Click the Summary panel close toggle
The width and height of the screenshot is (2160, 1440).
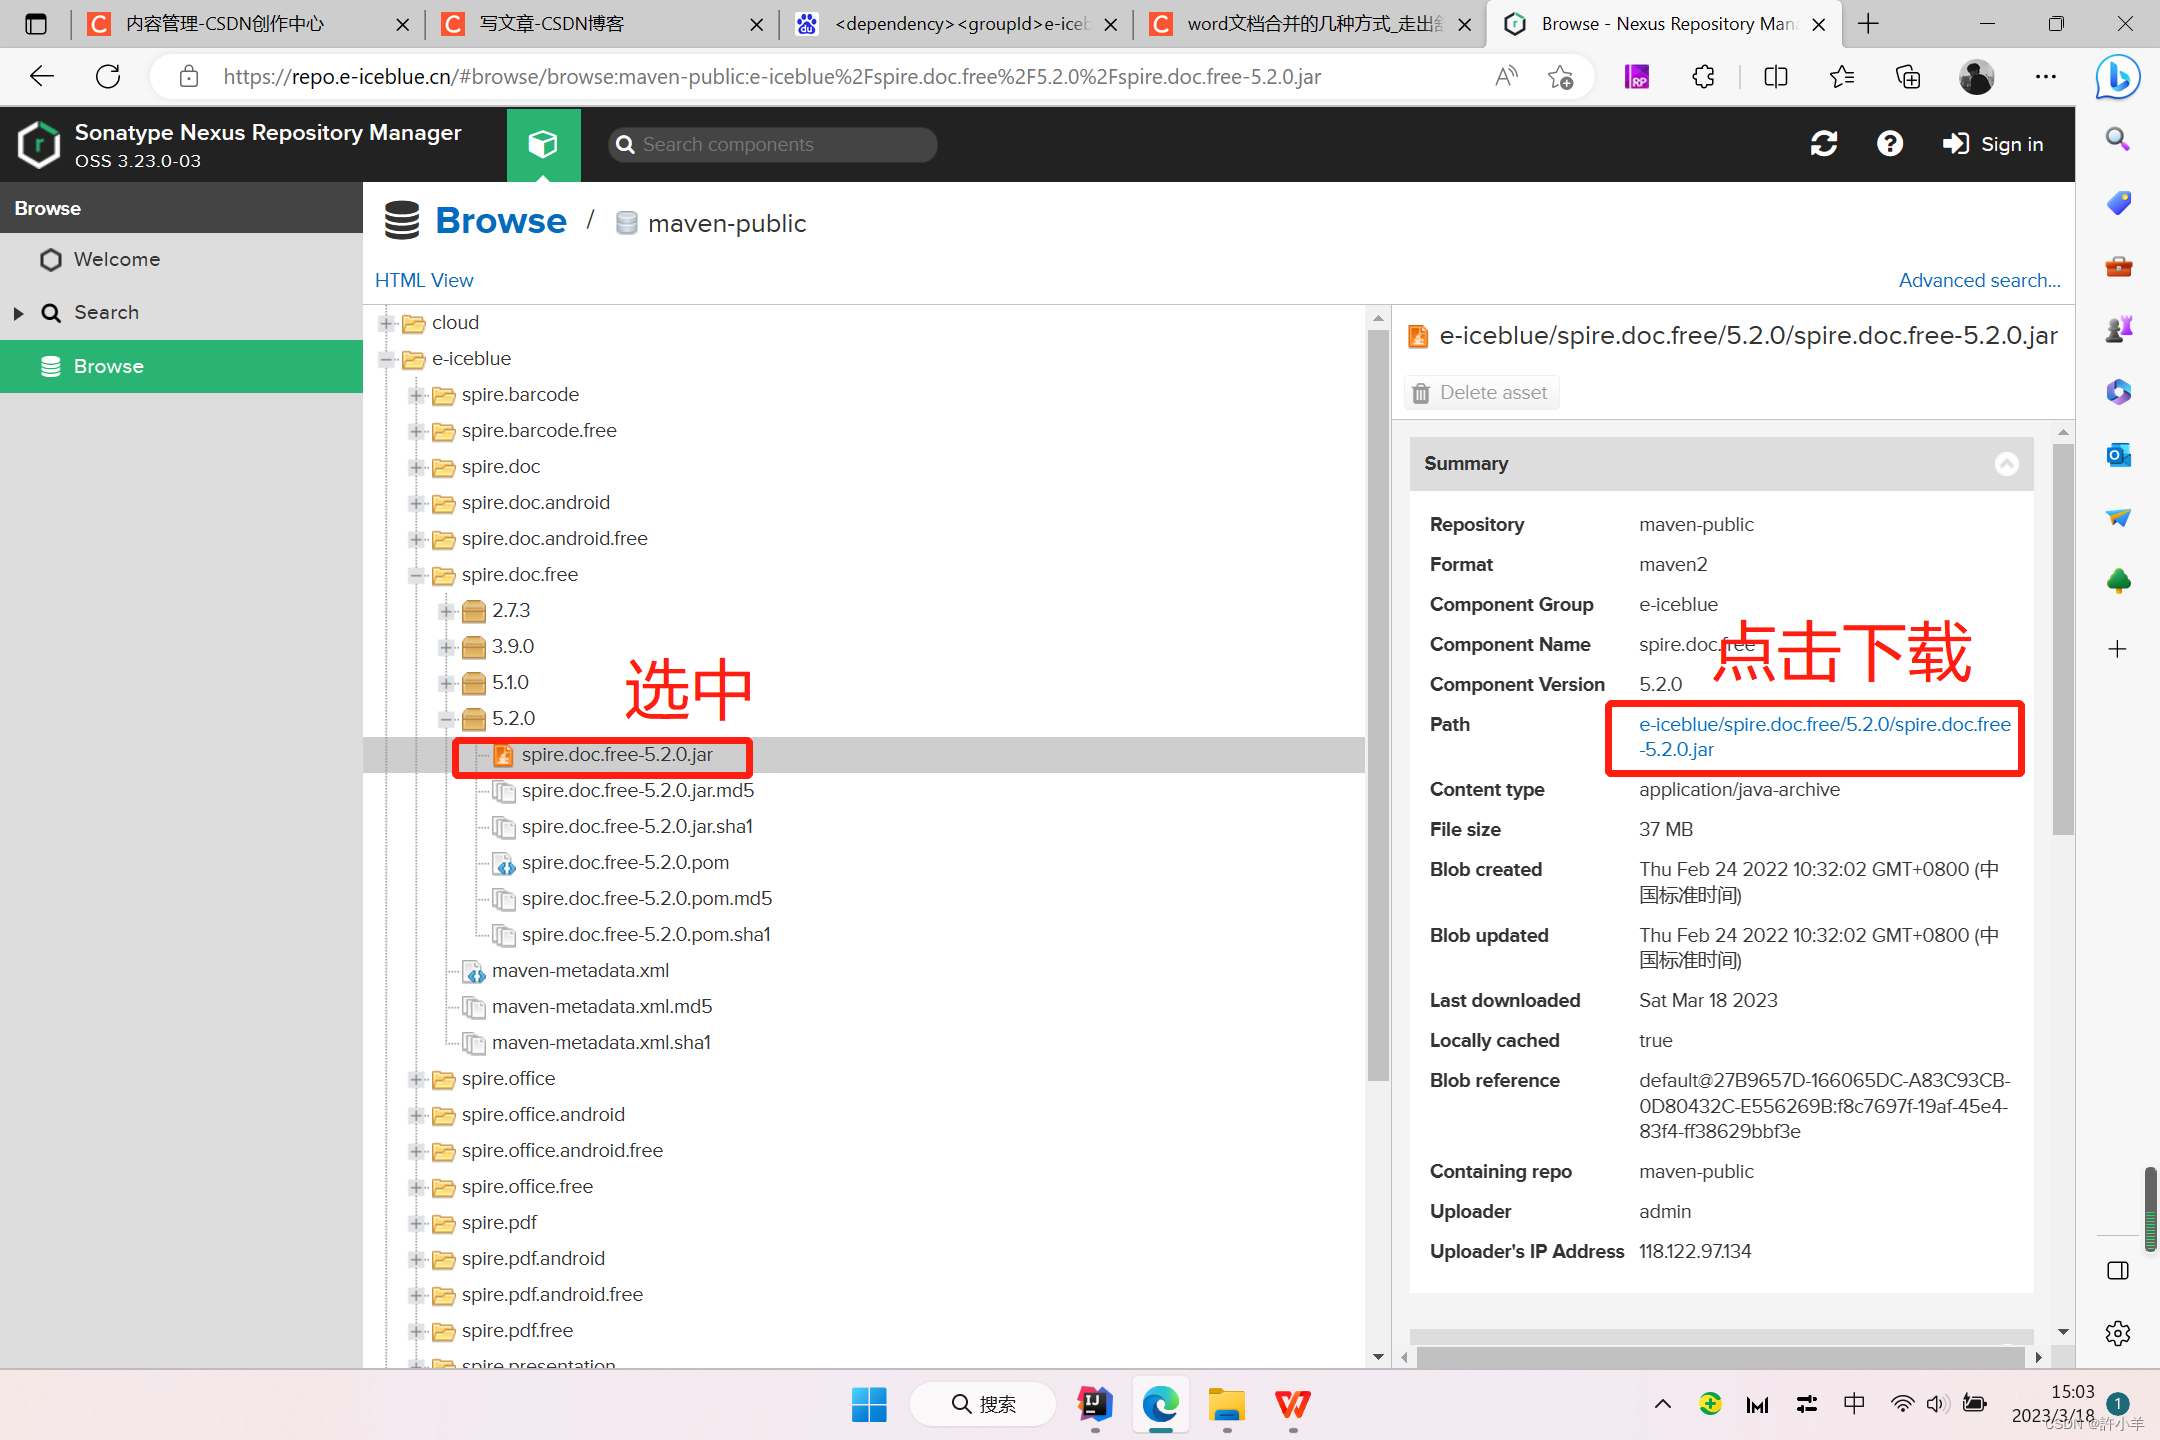[x=2006, y=464]
